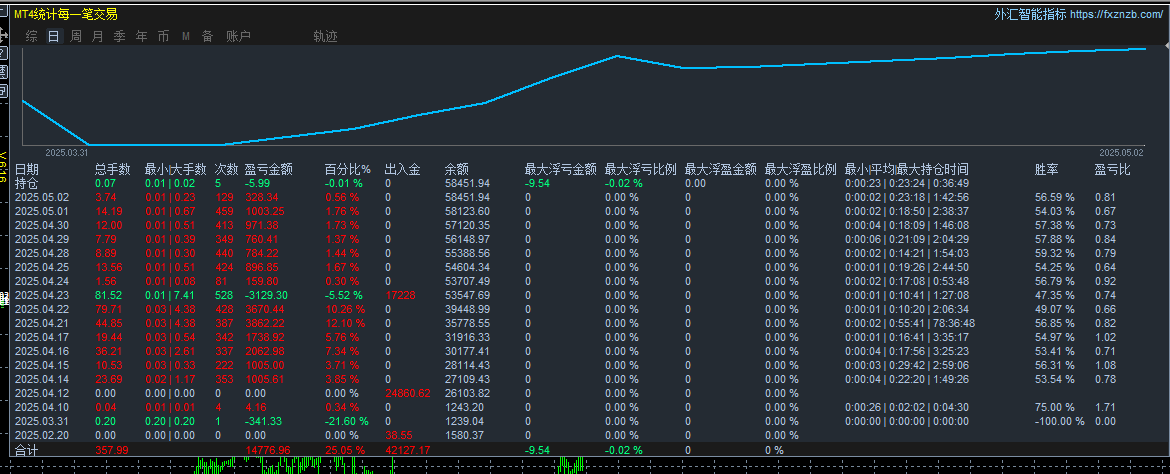Click the 最大浮盈比例 column header
Viewport: 1170px width, 474px height.
click(x=801, y=169)
